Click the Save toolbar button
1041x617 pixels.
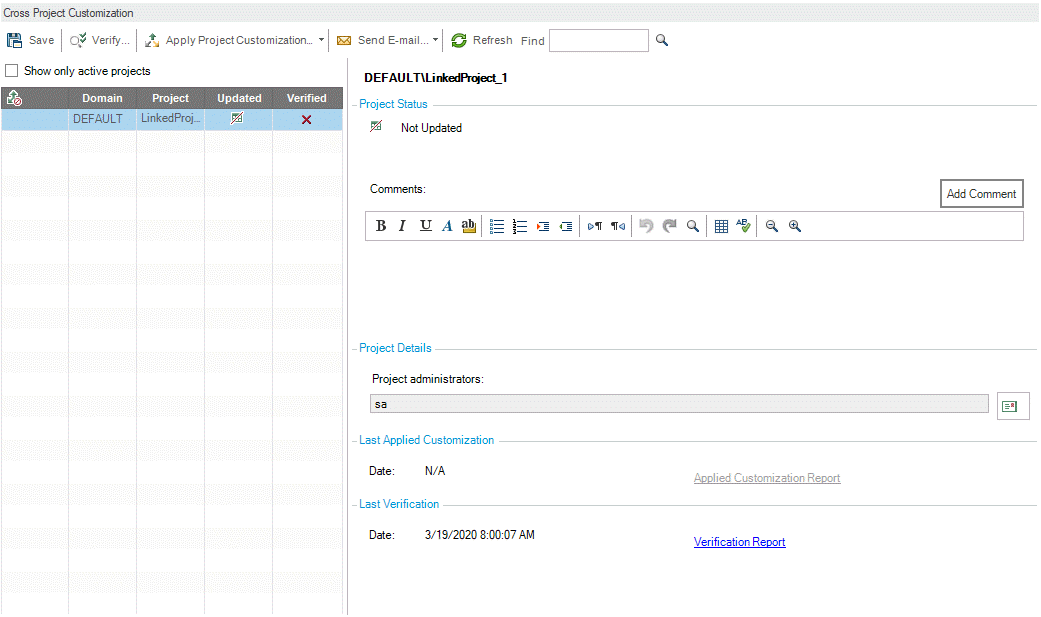click(31, 41)
